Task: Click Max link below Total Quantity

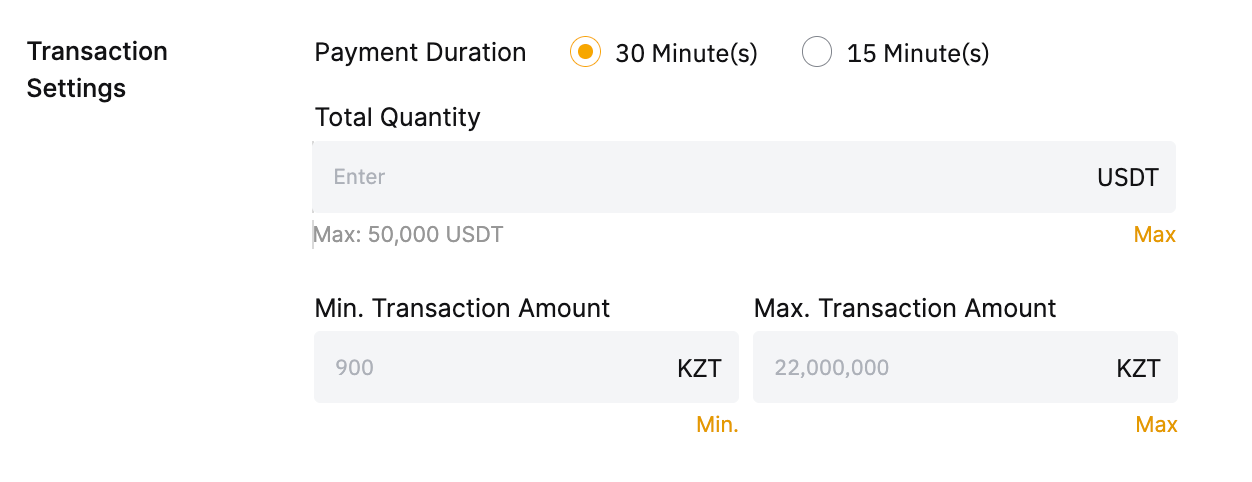Action: pos(1154,235)
